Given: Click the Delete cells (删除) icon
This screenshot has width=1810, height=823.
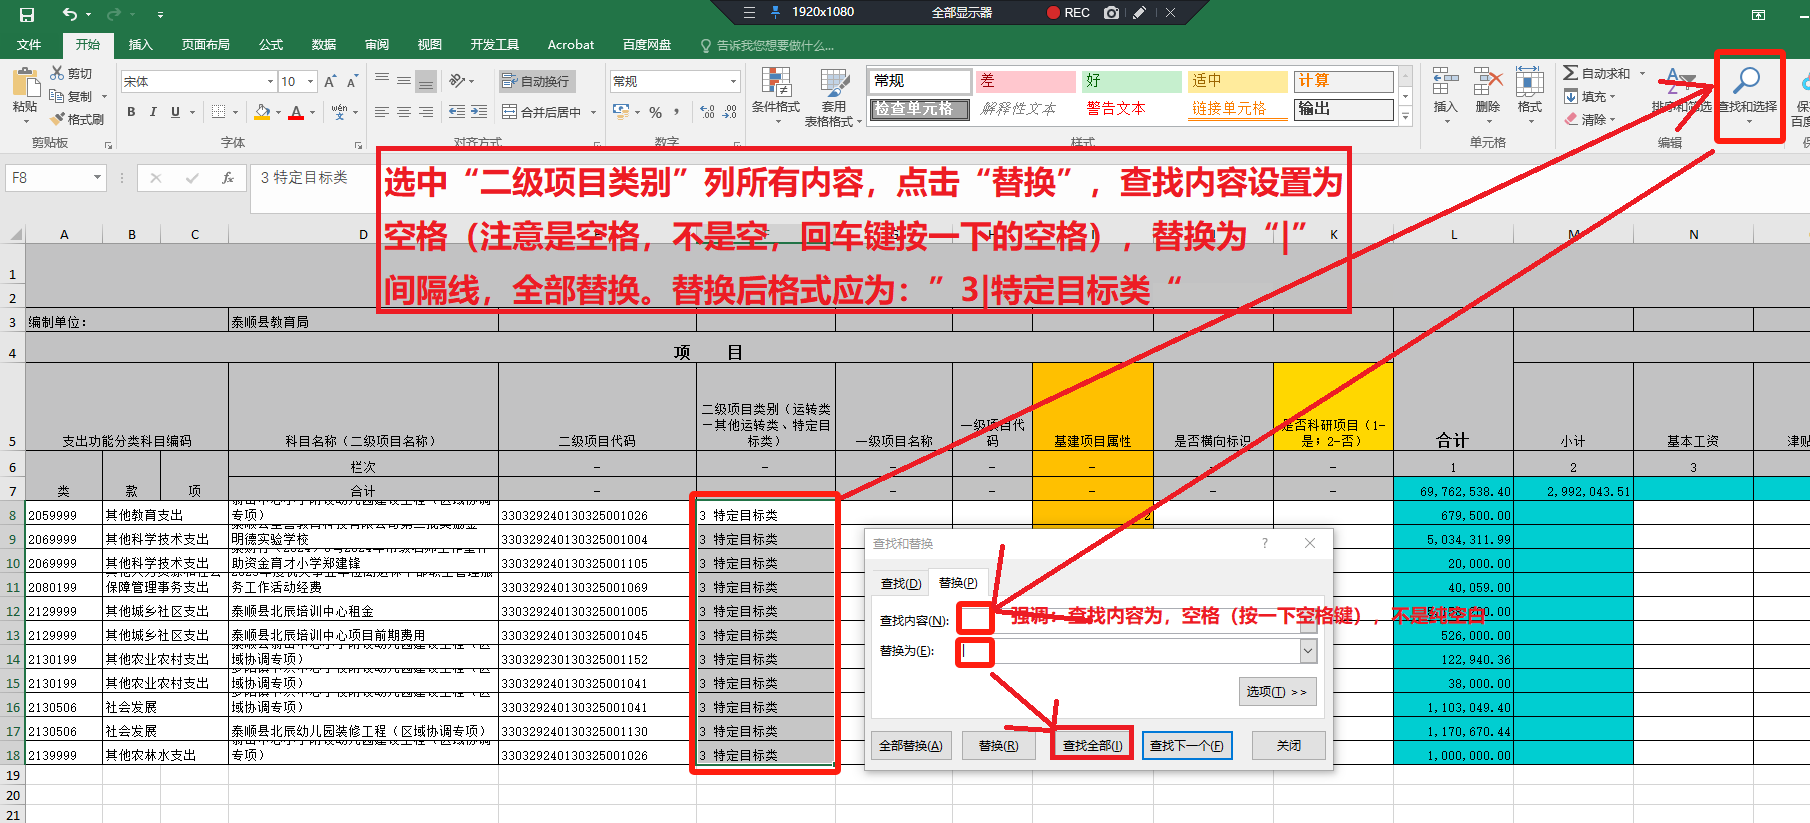Looking at the screenshot, I should (1487, 82).
